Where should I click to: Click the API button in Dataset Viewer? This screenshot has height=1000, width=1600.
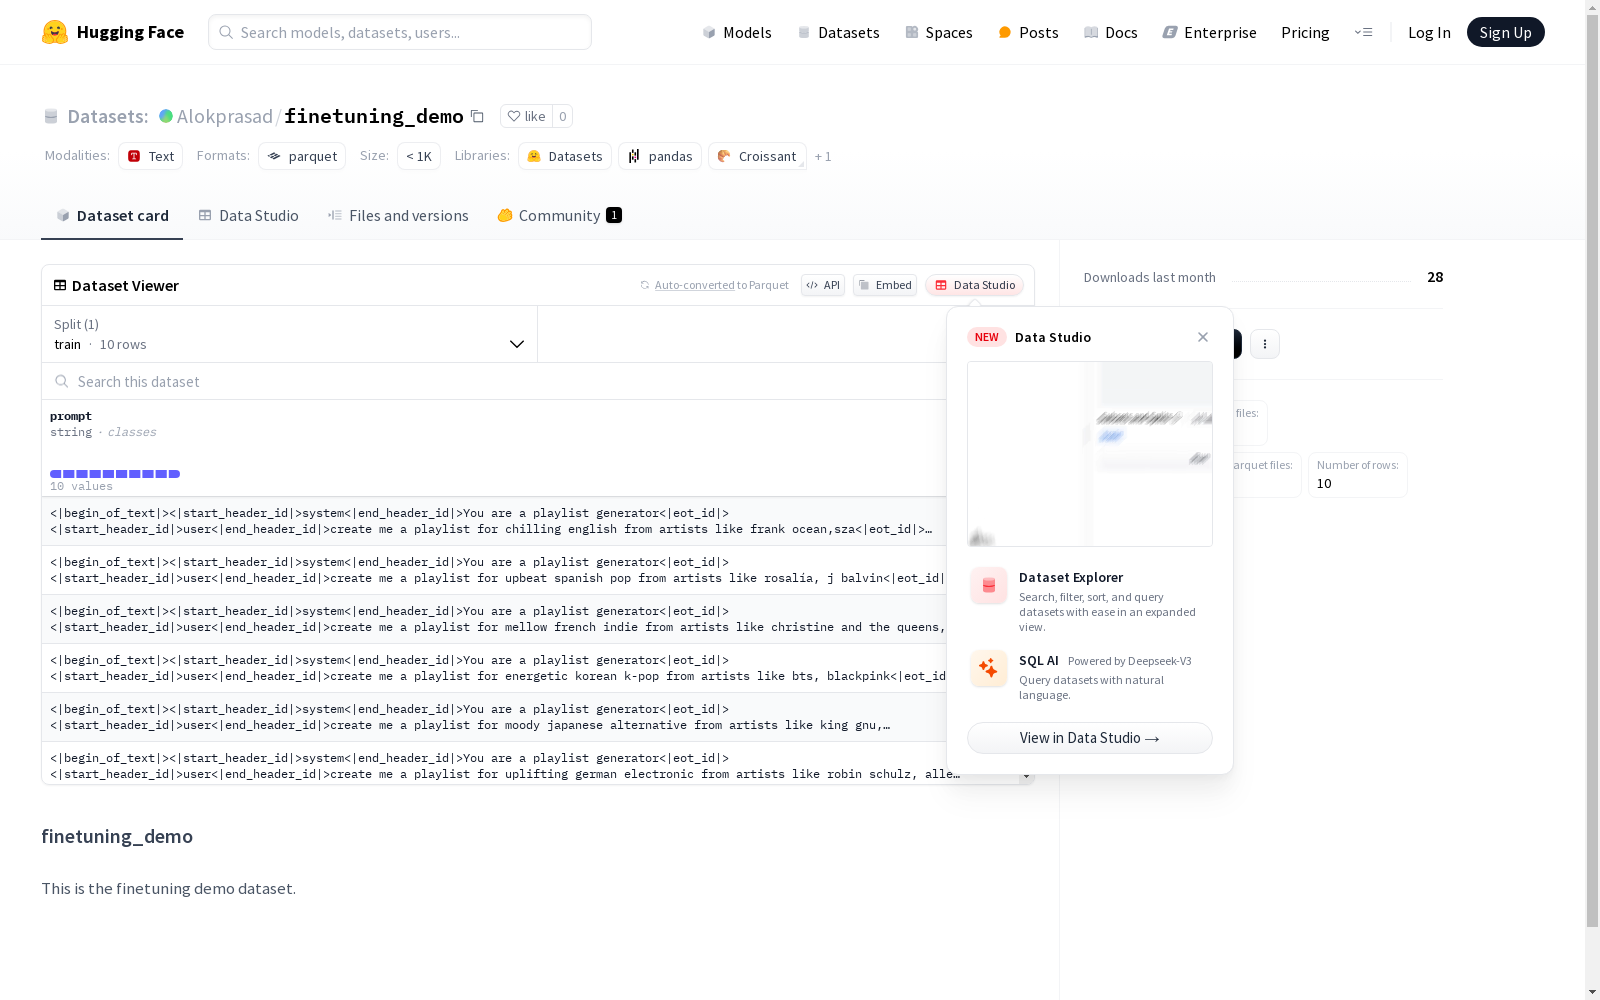click(x=823, y=285)
